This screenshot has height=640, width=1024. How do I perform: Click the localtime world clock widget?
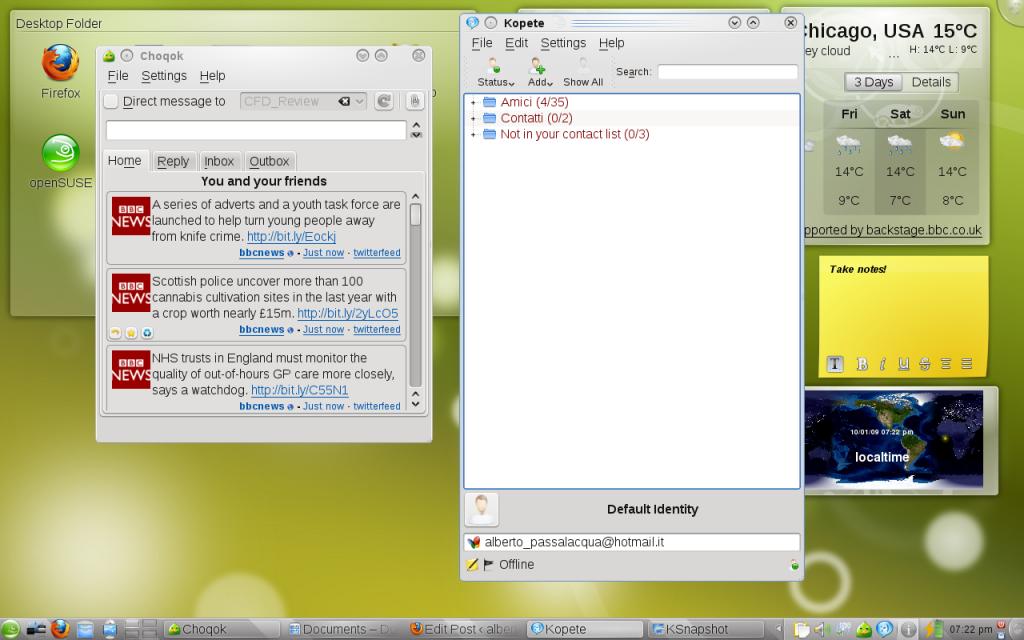coord(893,440)
